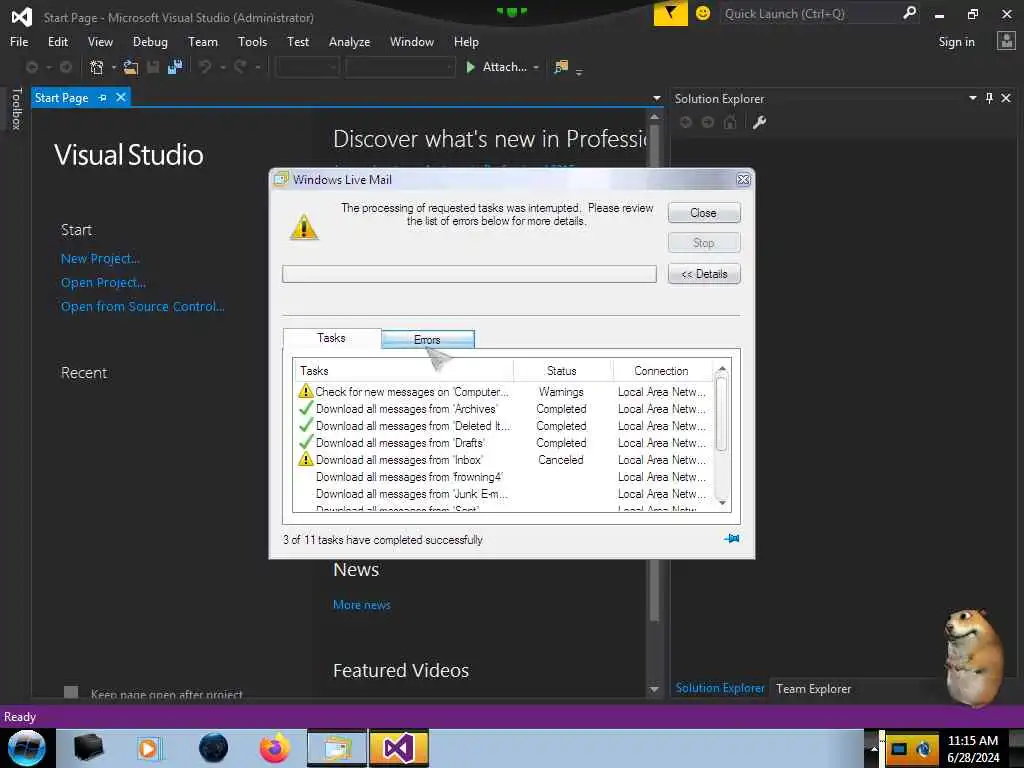Click the Close button in Windows Live Mail
This screenshot has width=1024, height=768.
(704, 213)
